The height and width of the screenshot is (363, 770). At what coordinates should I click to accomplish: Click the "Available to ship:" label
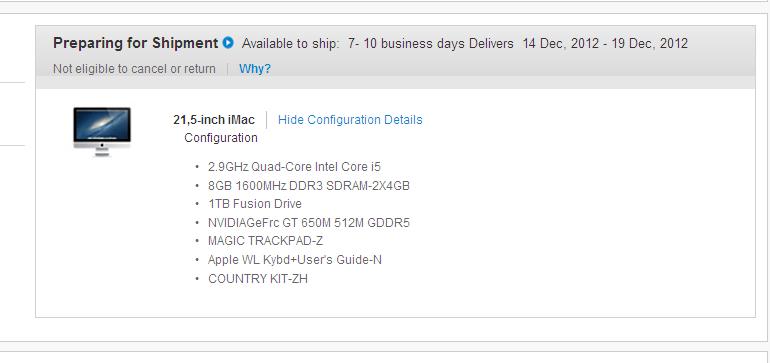coord(291,43)
